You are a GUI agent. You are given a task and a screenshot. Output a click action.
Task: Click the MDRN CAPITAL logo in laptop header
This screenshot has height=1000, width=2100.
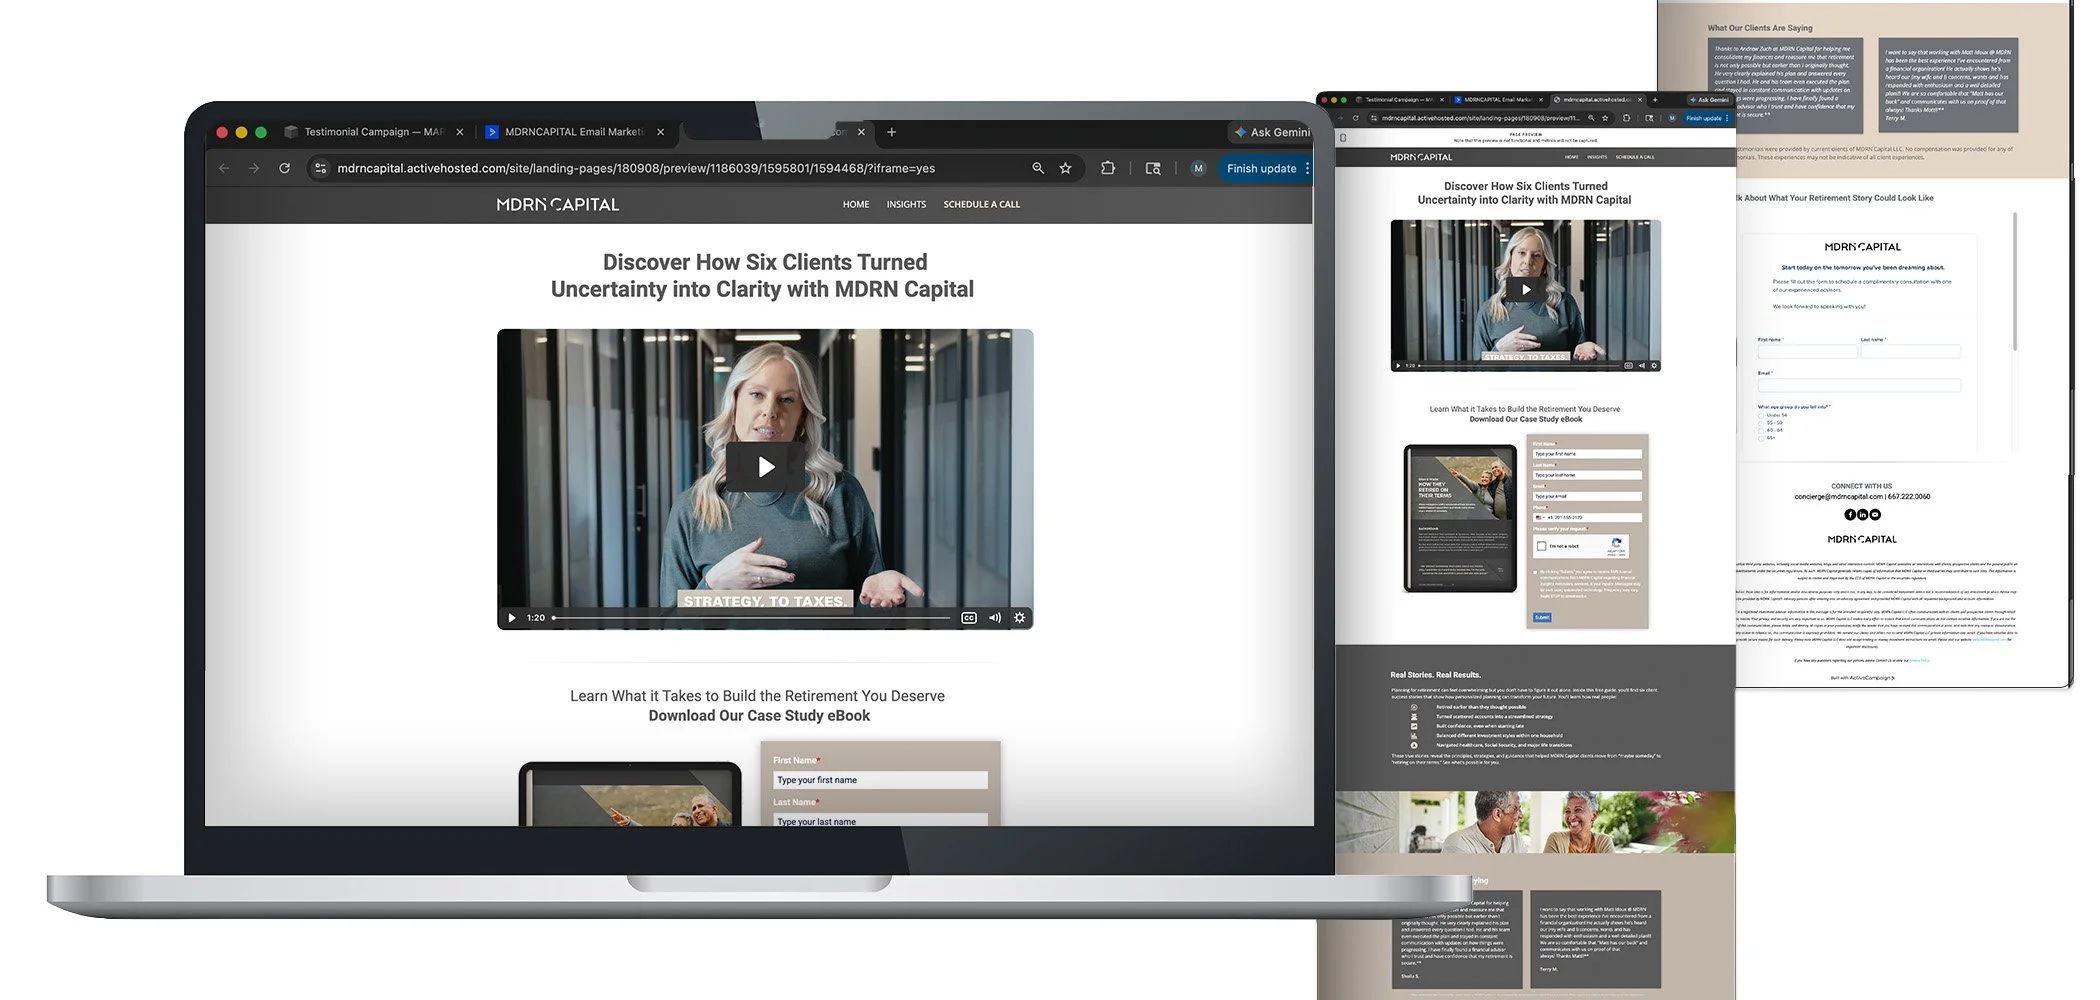coord(558,204)
